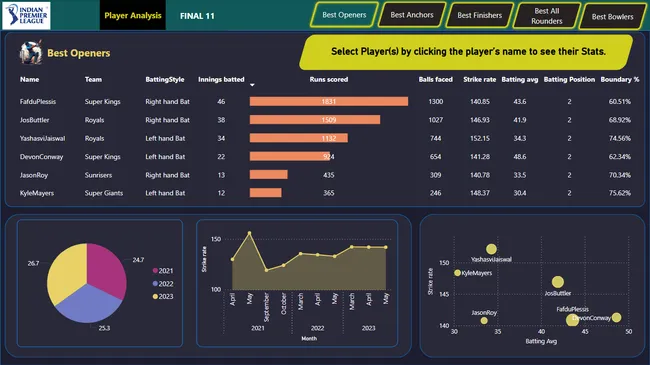Click the 26.7 pie chart data label

click(x=33, y=263)
